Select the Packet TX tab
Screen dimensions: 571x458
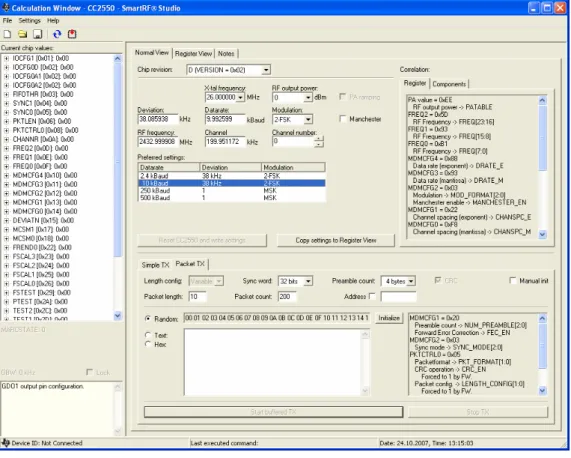pyautogui.click(x=190, y=264)
